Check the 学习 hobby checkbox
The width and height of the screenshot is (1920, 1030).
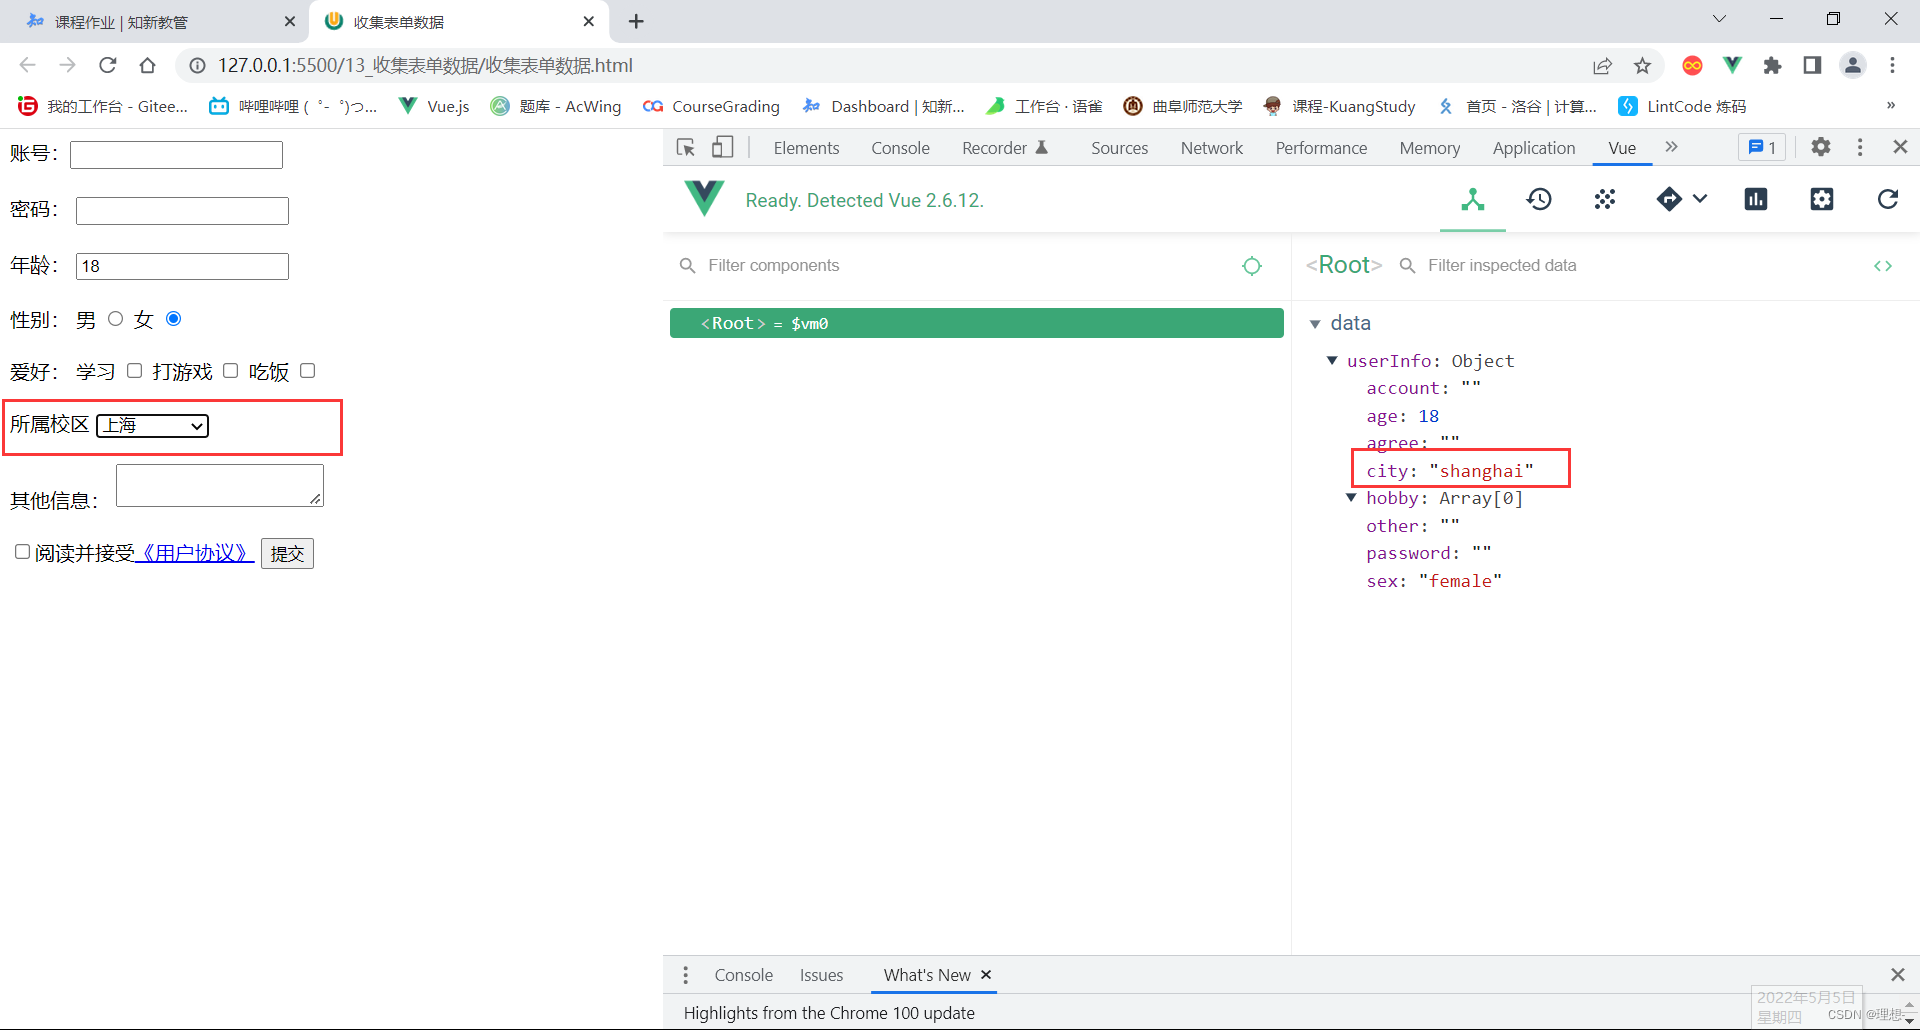point(135,371)
